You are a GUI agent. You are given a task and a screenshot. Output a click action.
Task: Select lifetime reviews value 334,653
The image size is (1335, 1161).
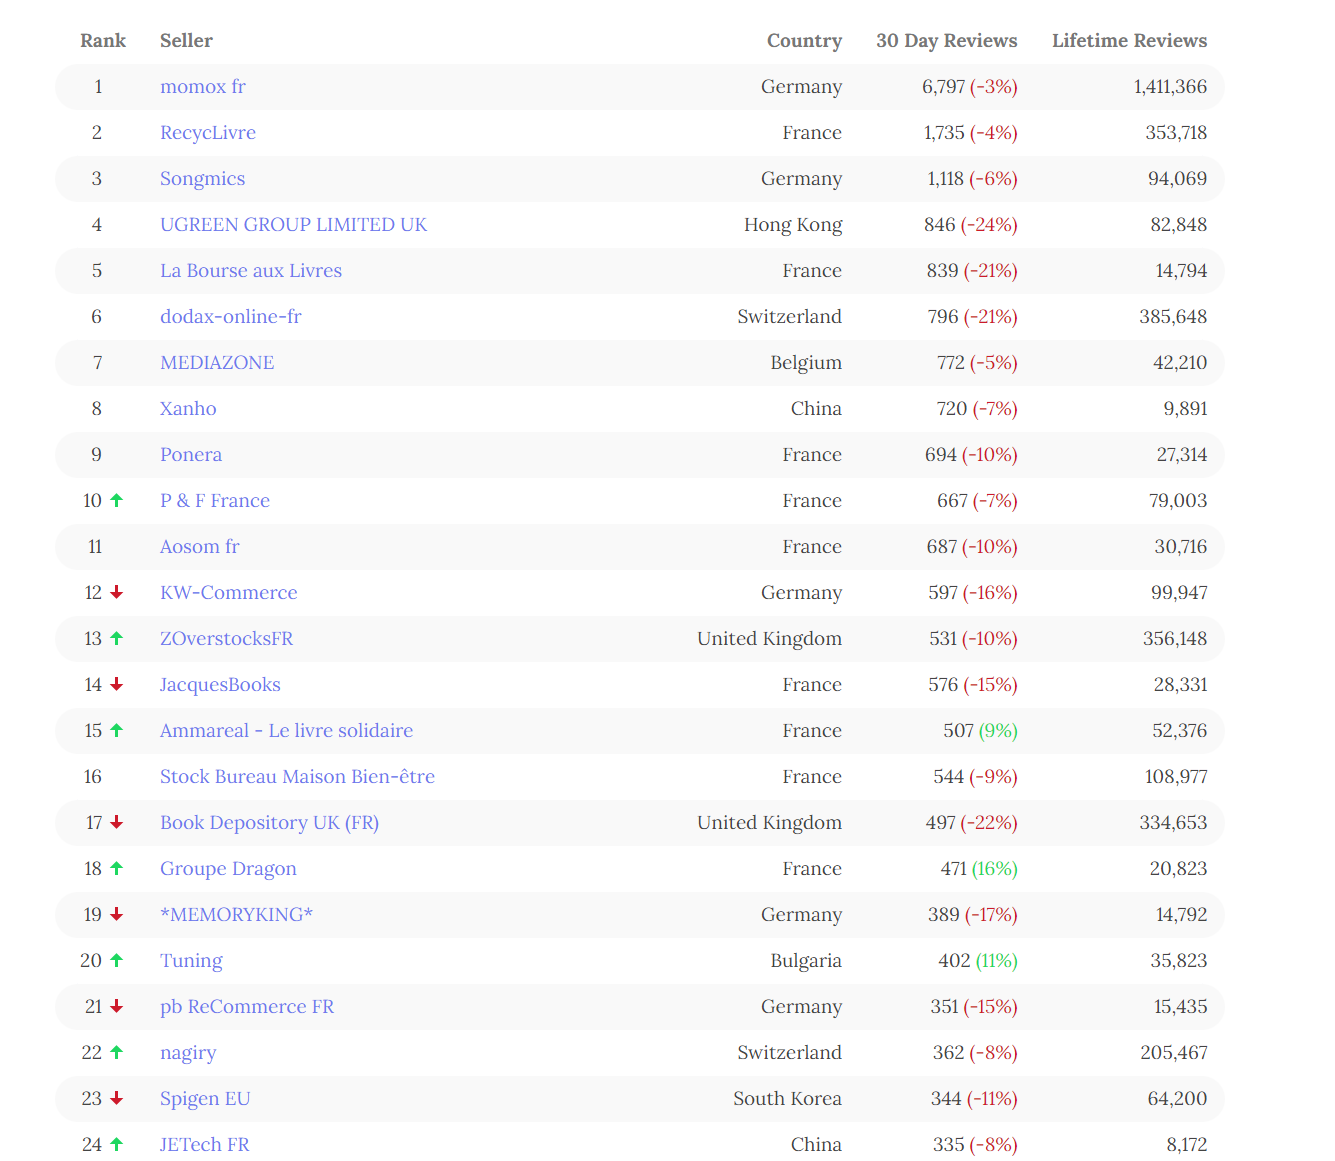tap(1173, 823)
